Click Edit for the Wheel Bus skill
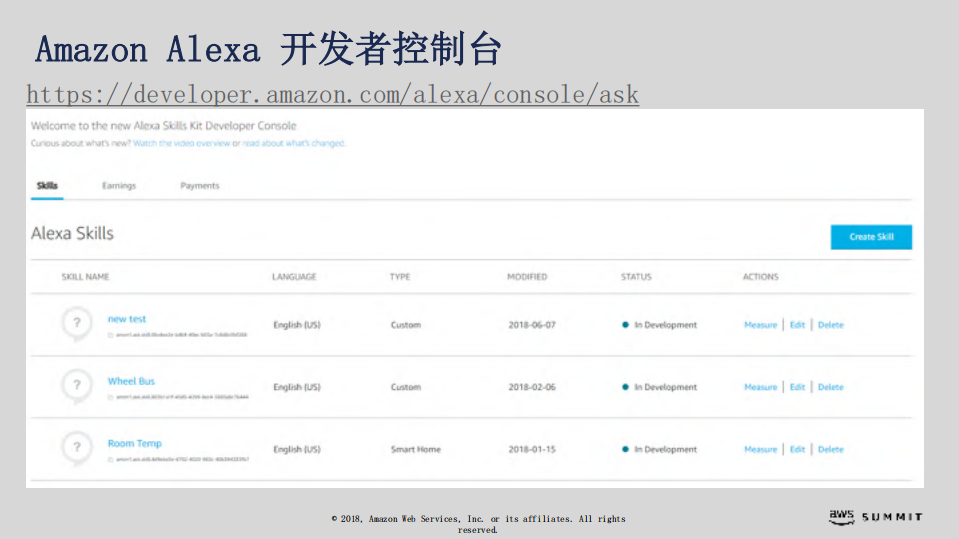 (797, 387)
